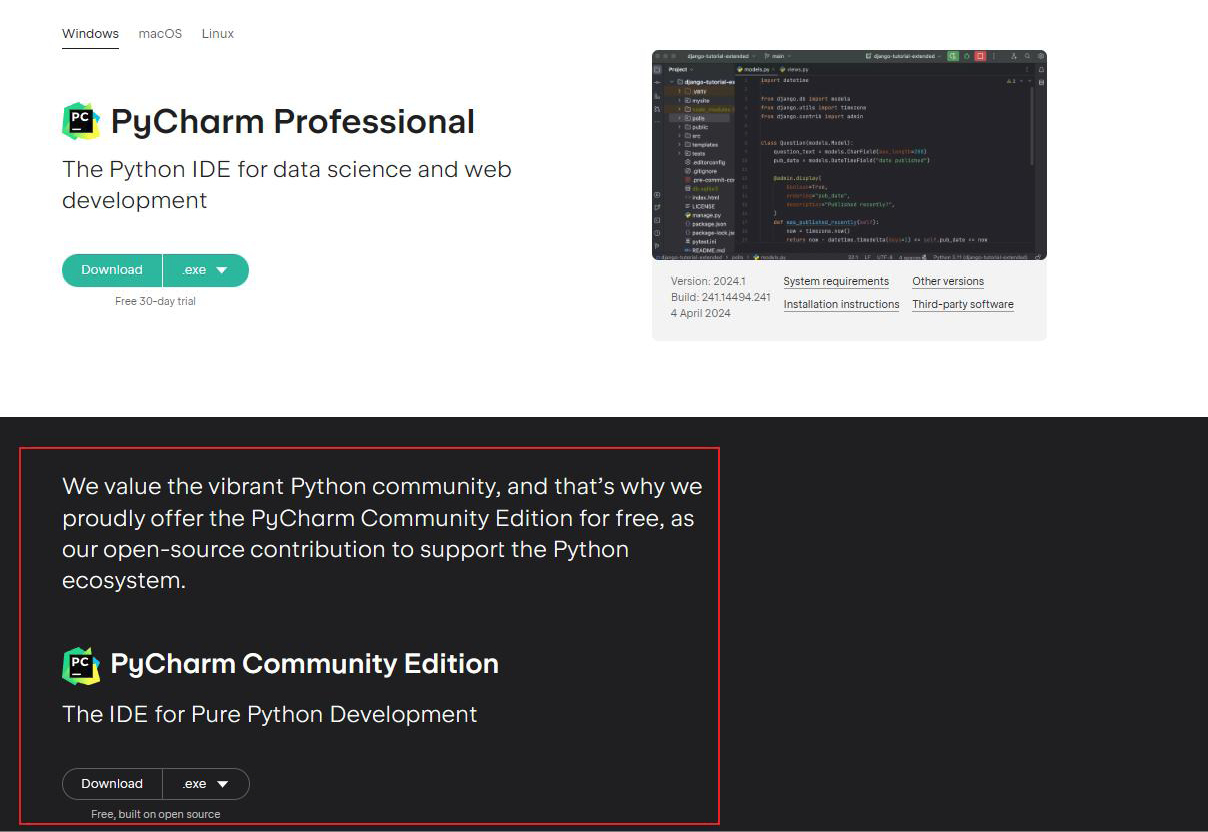Open the Other versions link

click(948, 282)
